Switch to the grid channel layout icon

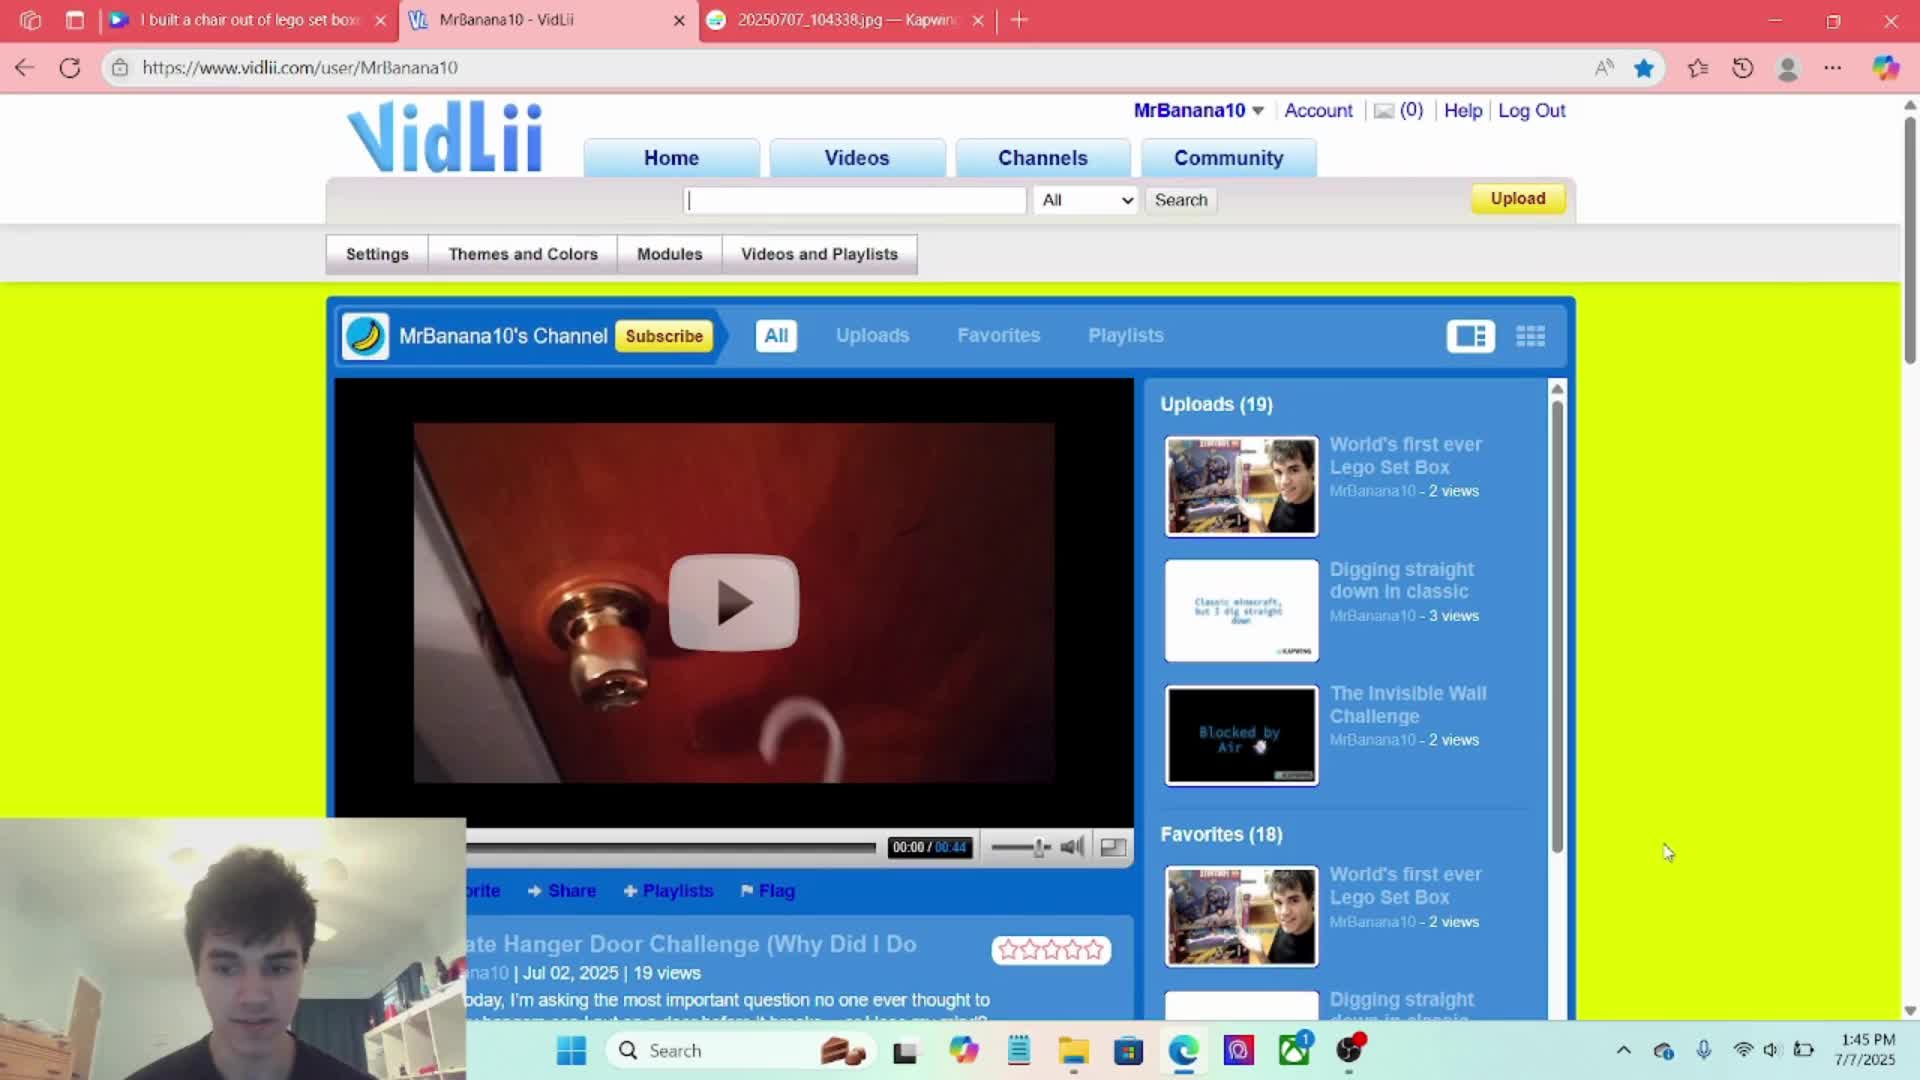pyautogui.click(x=1530, y=336)
